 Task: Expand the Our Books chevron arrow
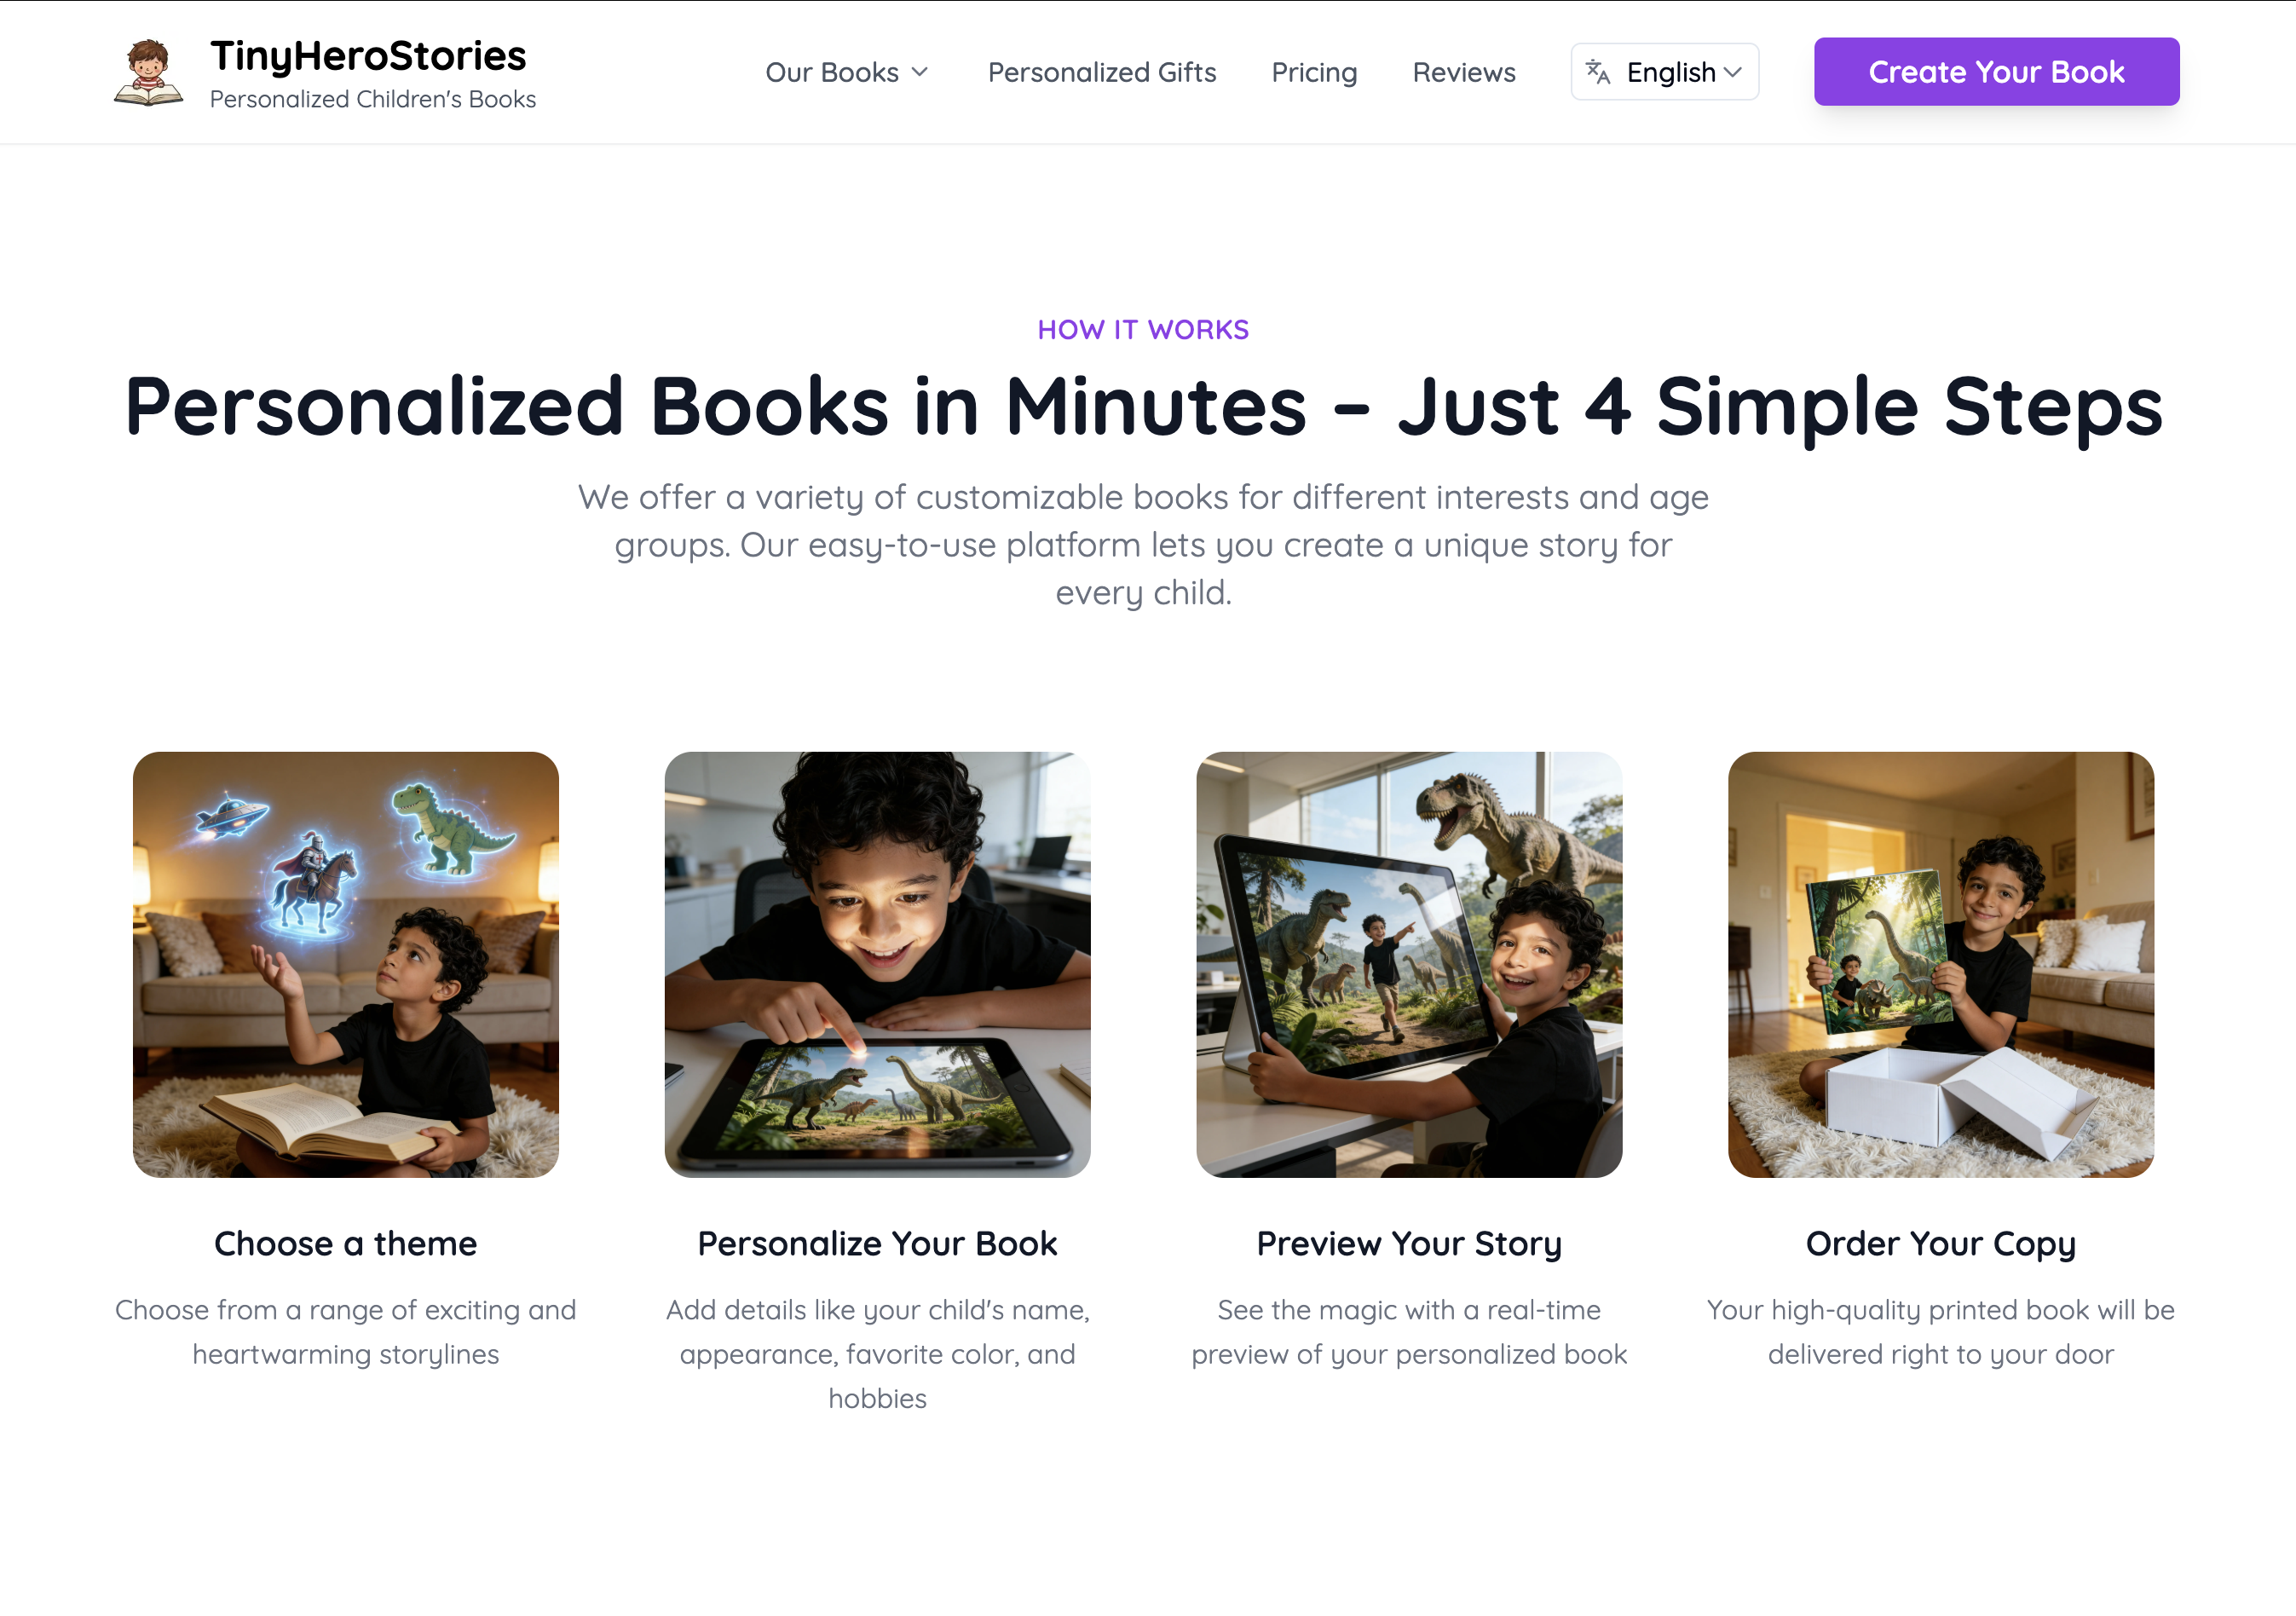[921, 72]
